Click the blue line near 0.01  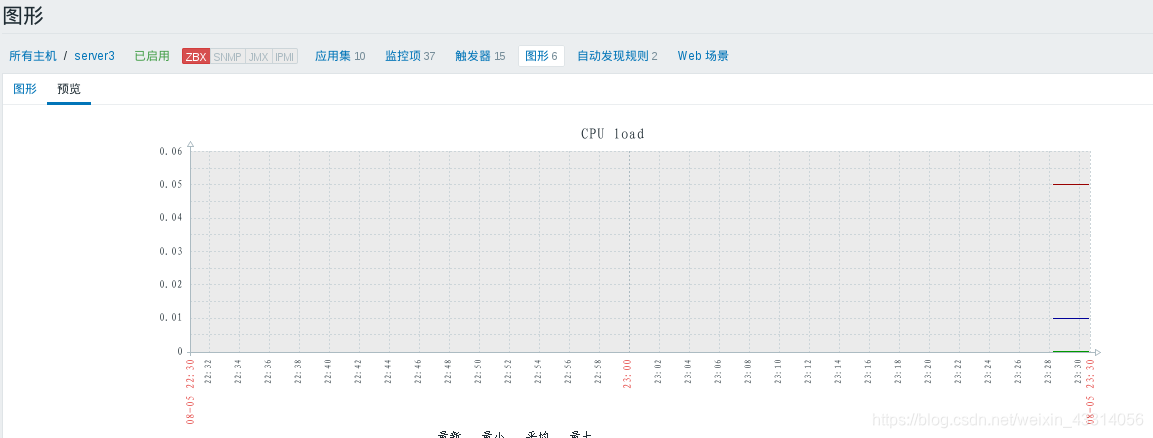pos(1071,318)
